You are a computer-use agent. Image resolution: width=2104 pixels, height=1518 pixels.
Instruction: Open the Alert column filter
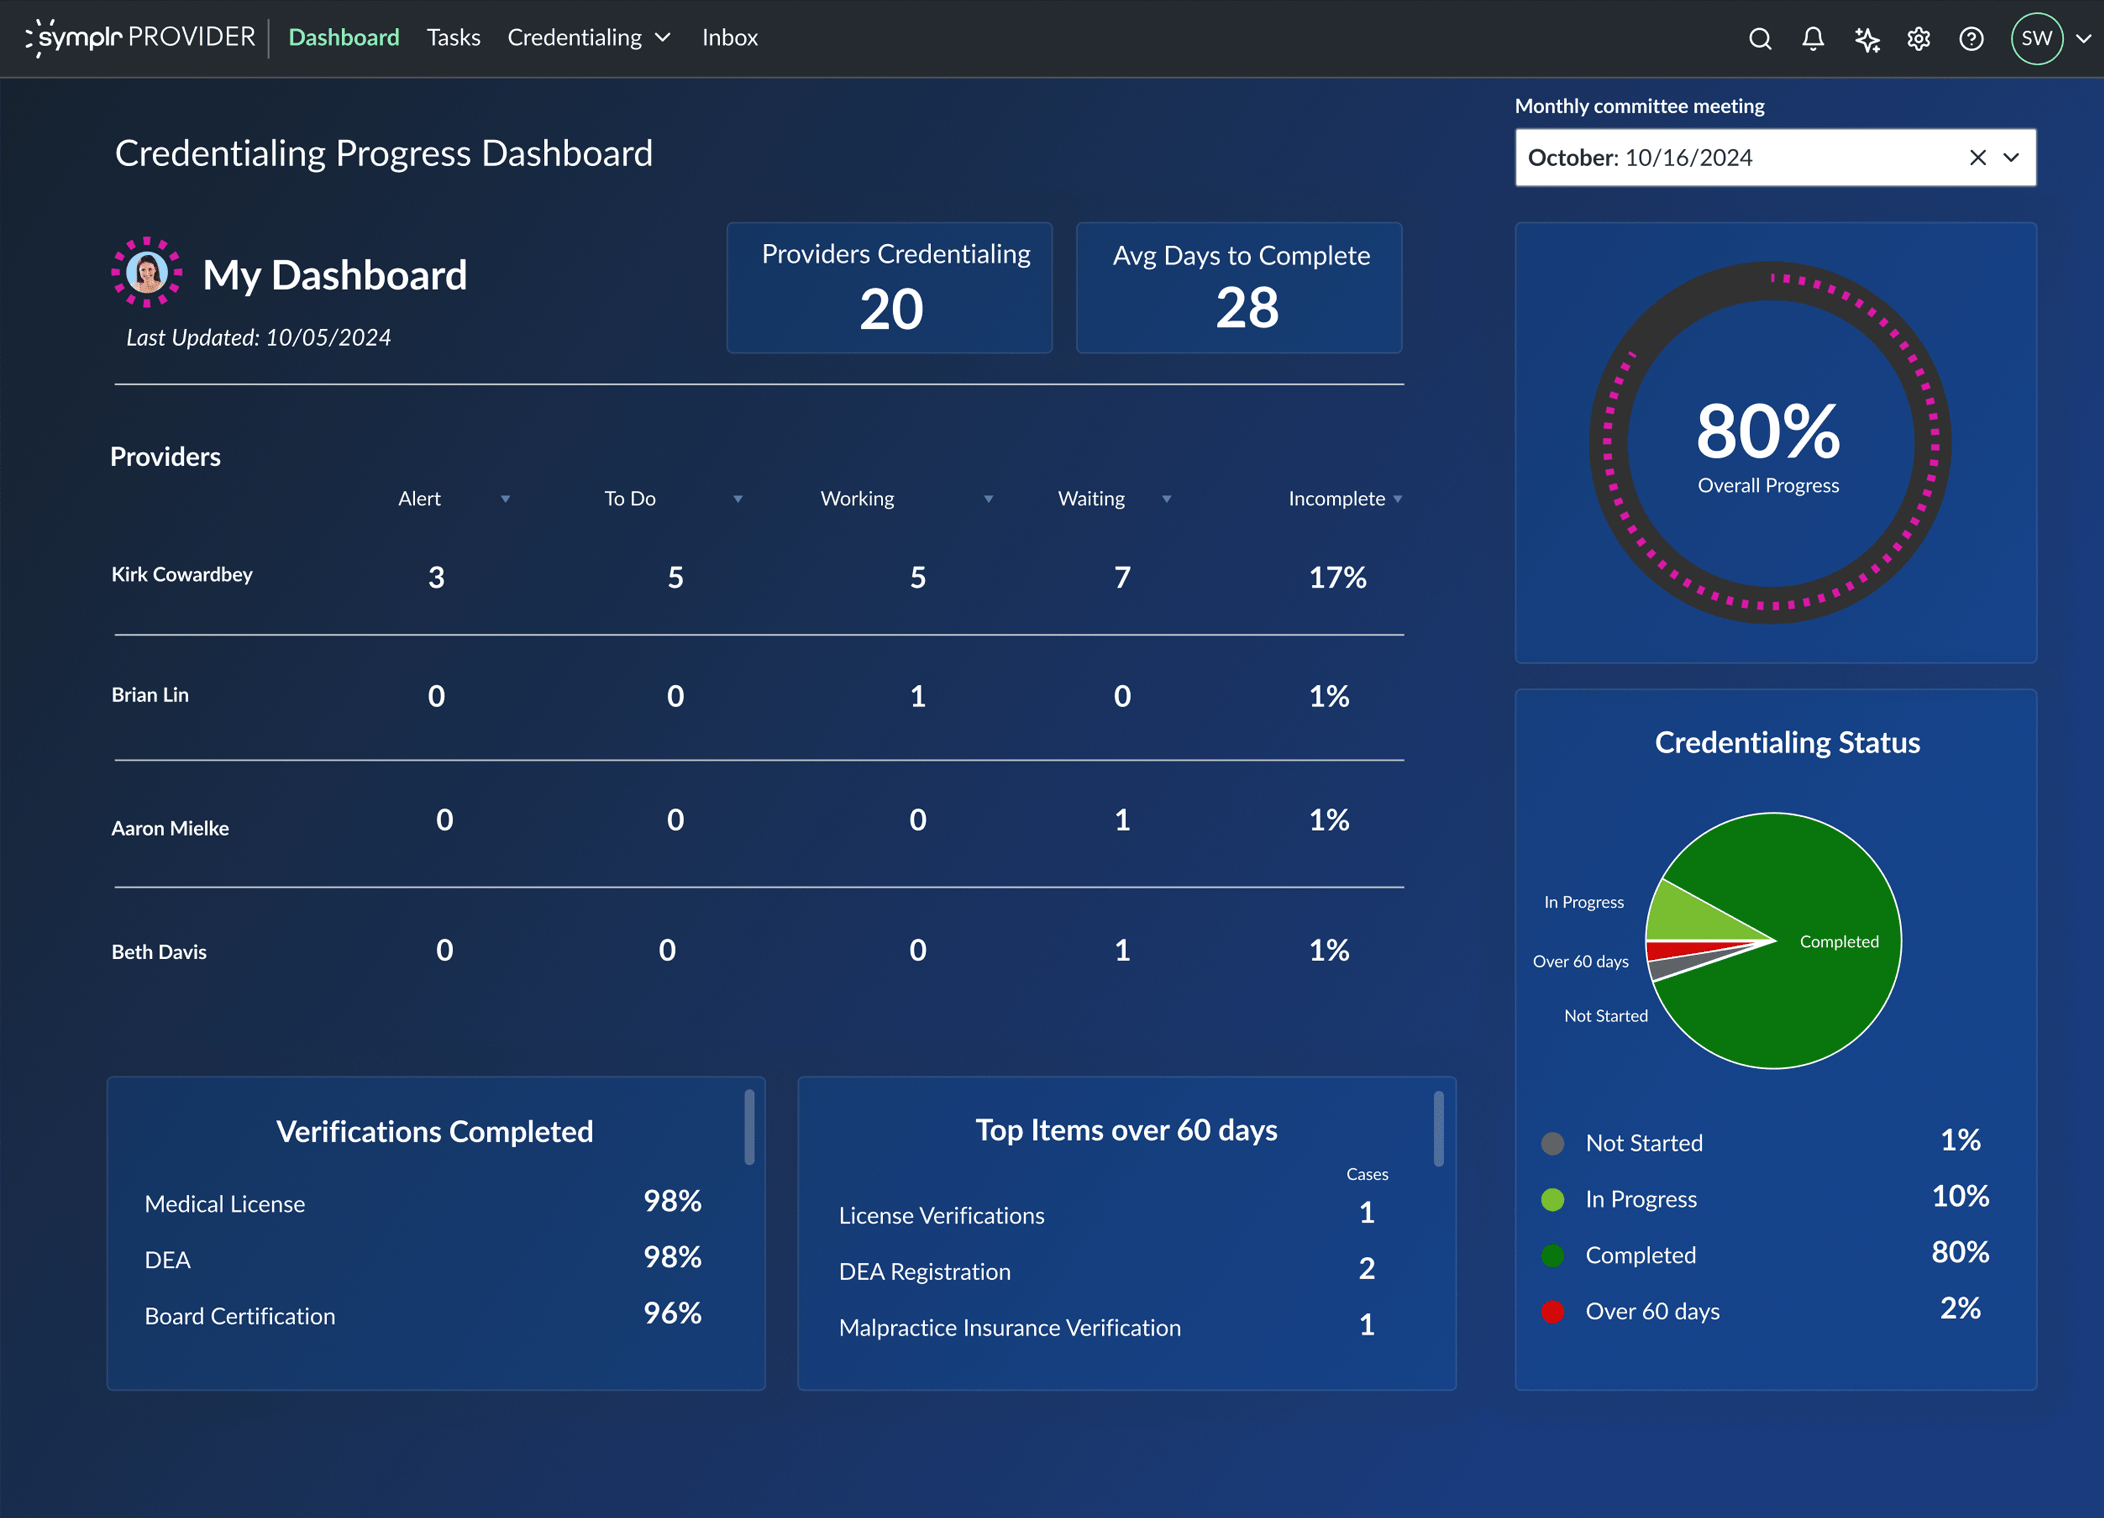tap(506, 499)
